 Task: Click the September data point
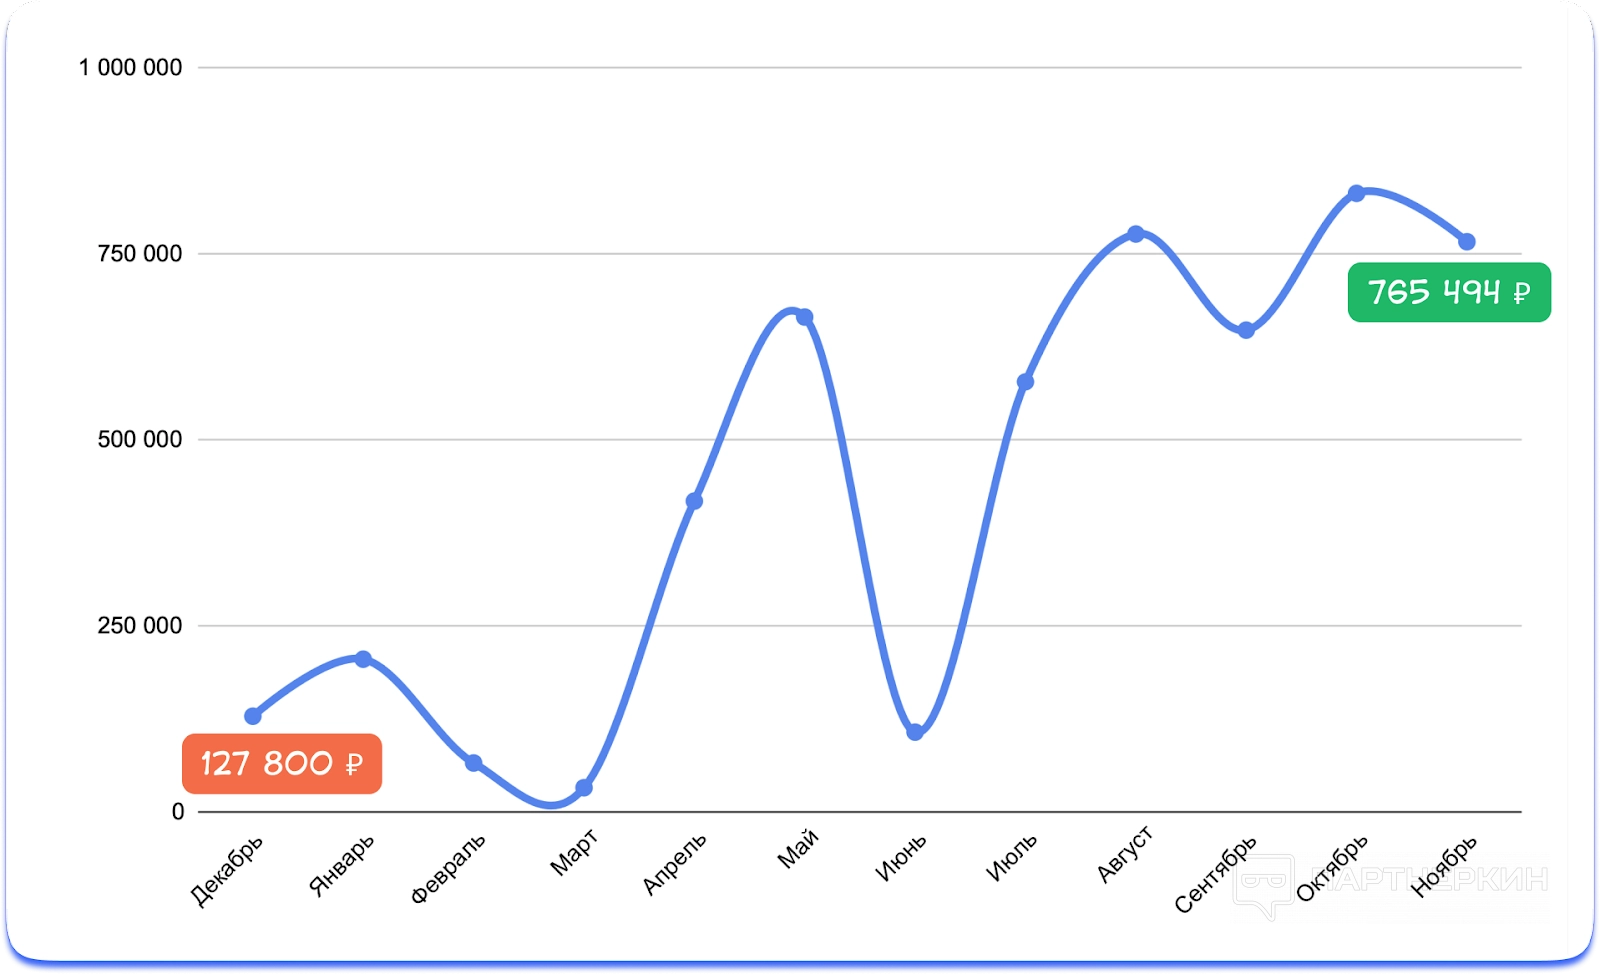[x=1246, y=331]
